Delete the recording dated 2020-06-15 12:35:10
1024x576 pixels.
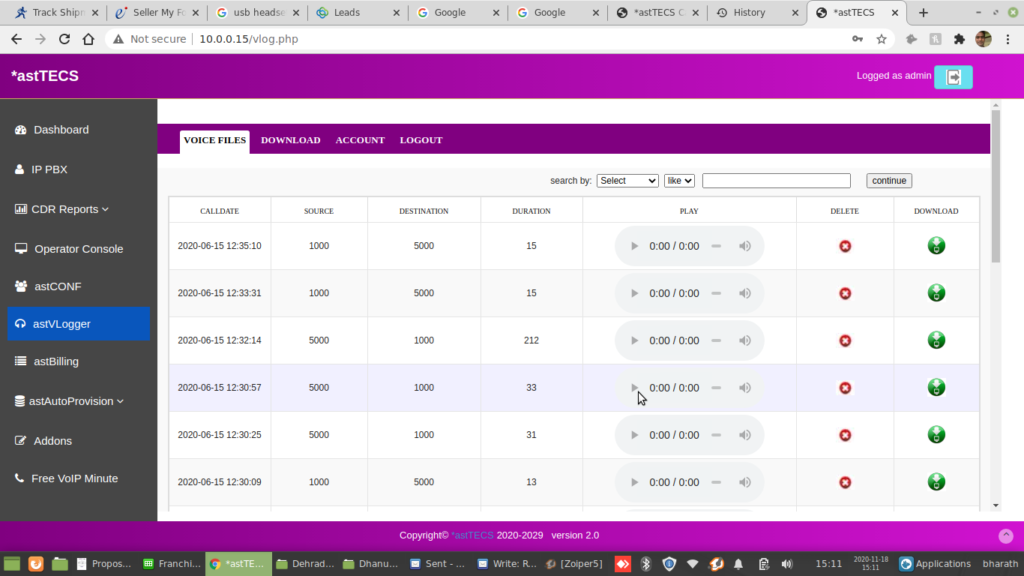[x=845, y=245]
